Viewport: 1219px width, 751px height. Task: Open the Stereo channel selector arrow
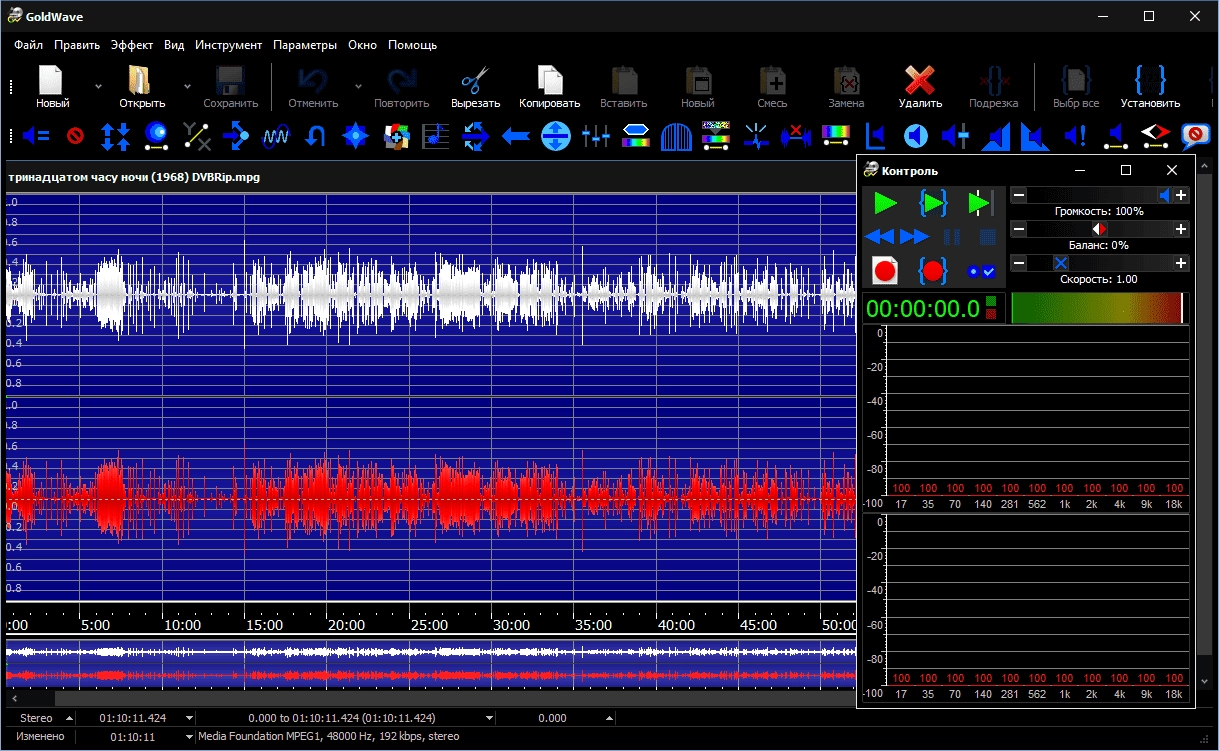click(x=69, y=718)
